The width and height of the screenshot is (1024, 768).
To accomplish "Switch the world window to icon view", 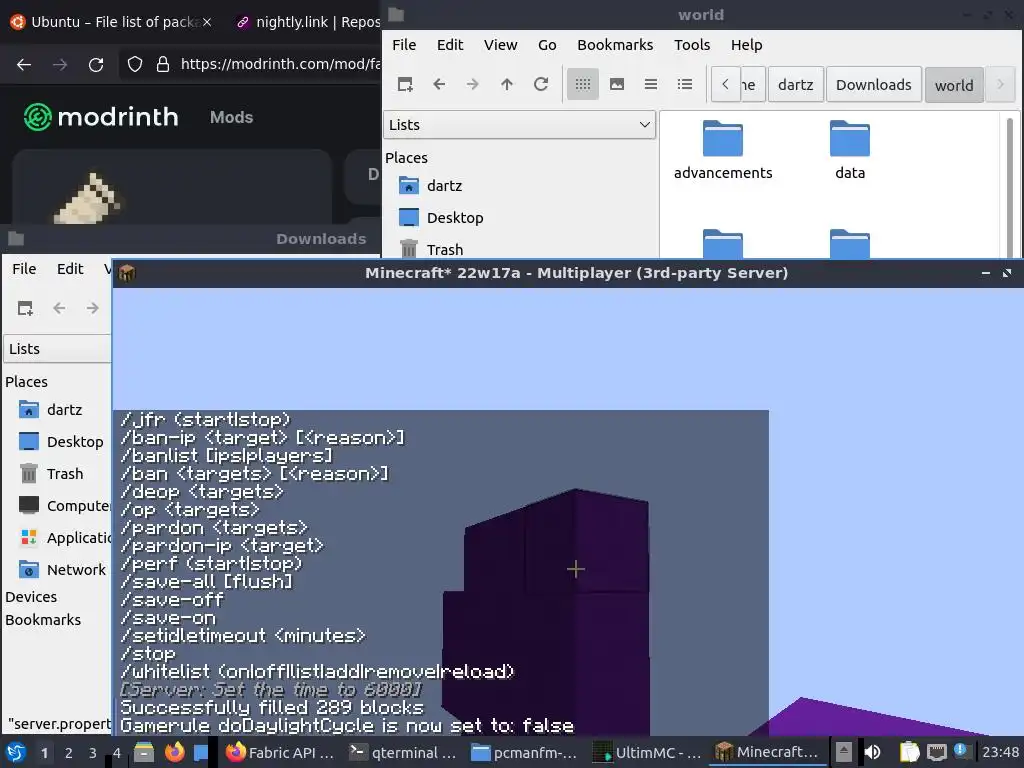I will (583, 84).
